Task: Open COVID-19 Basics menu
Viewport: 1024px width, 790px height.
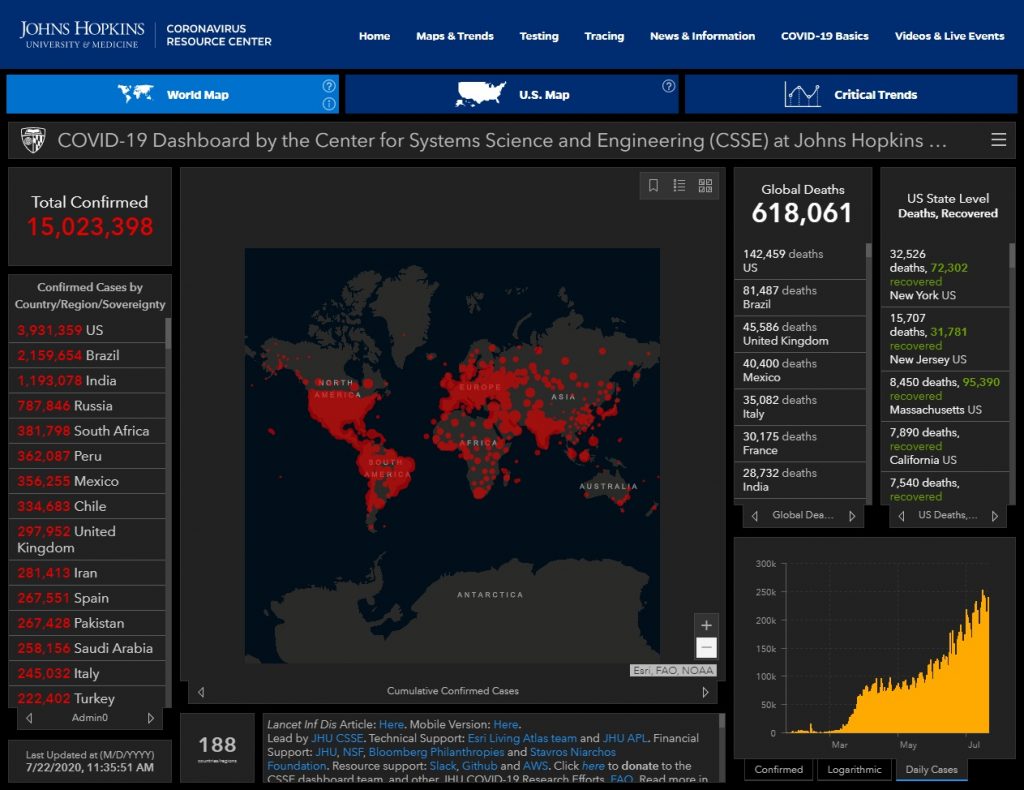Action: pos(825,36)
